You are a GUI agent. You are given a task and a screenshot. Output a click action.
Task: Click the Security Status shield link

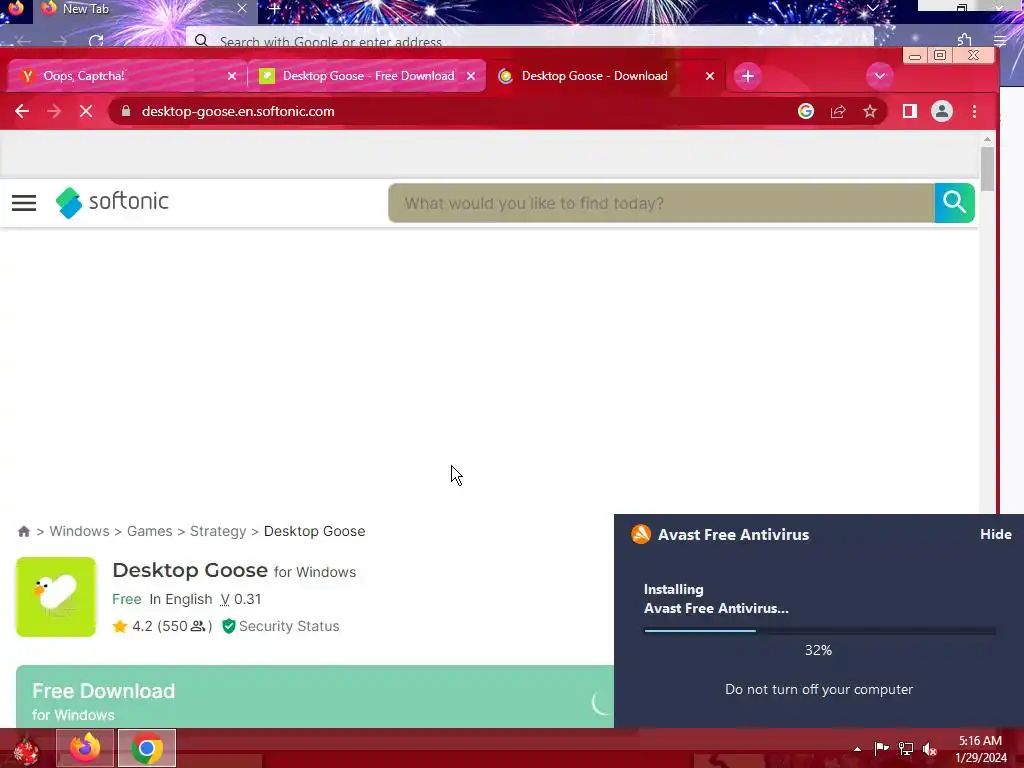click(281, 626)
